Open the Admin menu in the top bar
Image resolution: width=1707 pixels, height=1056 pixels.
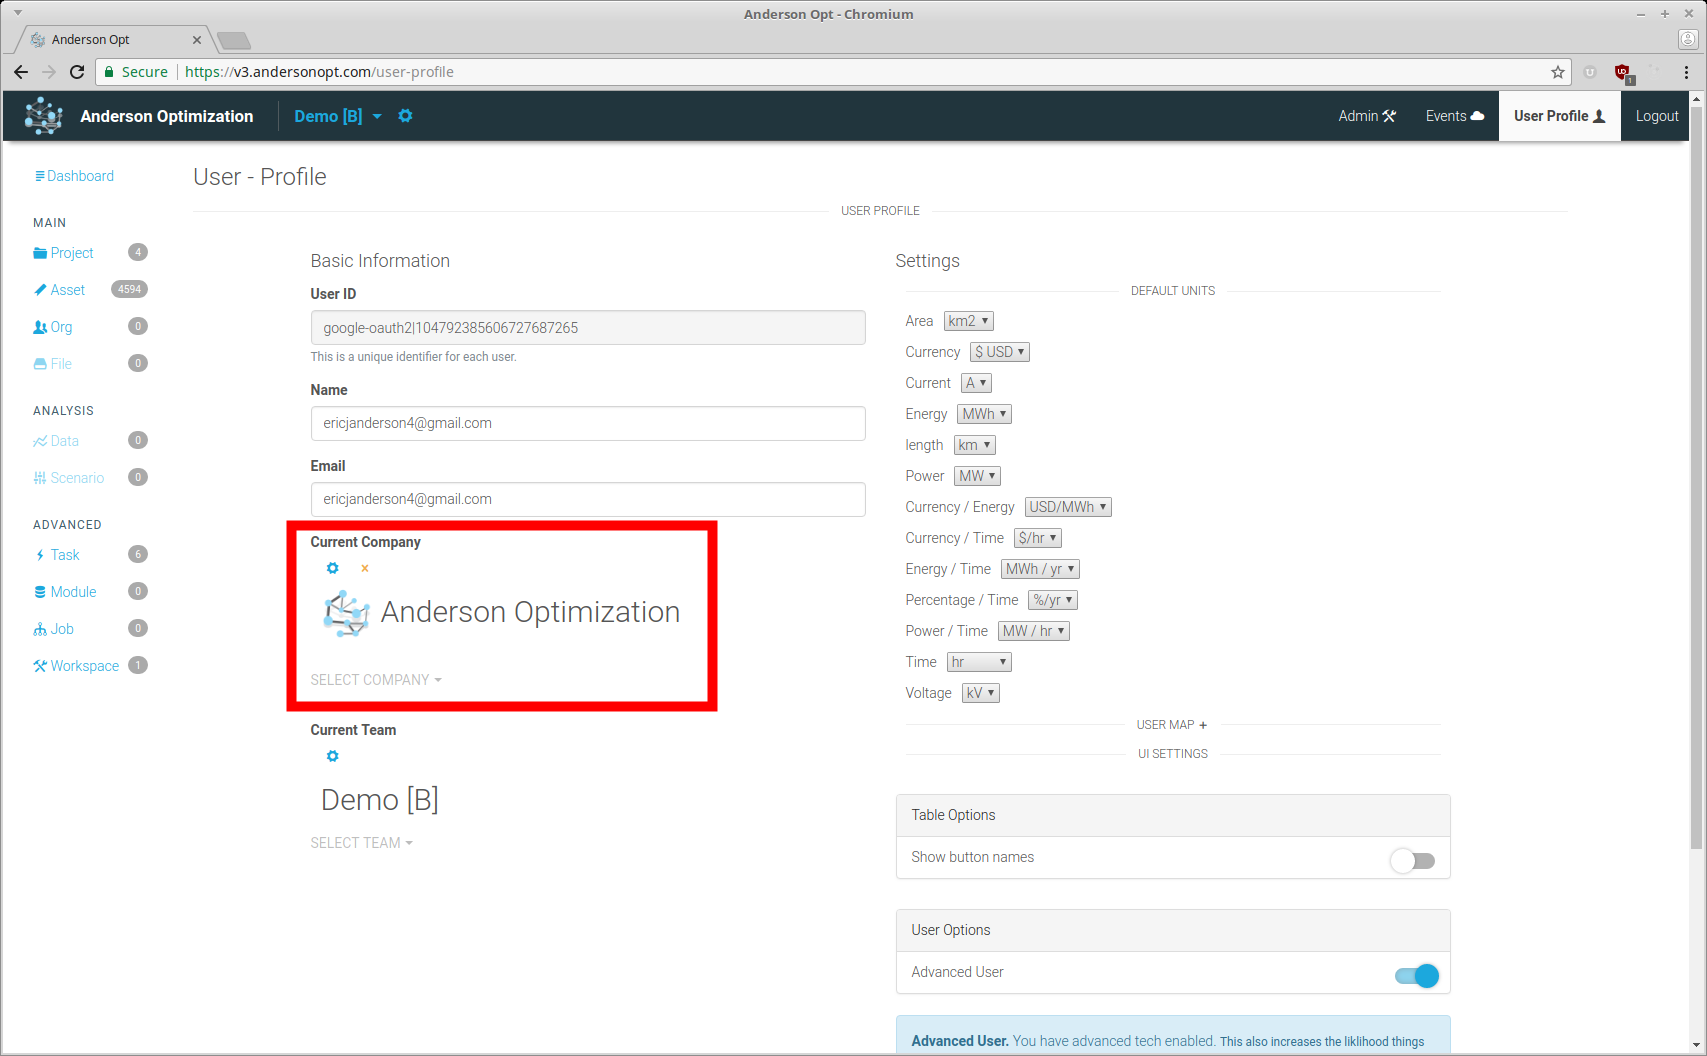(x=1366, y=116)
